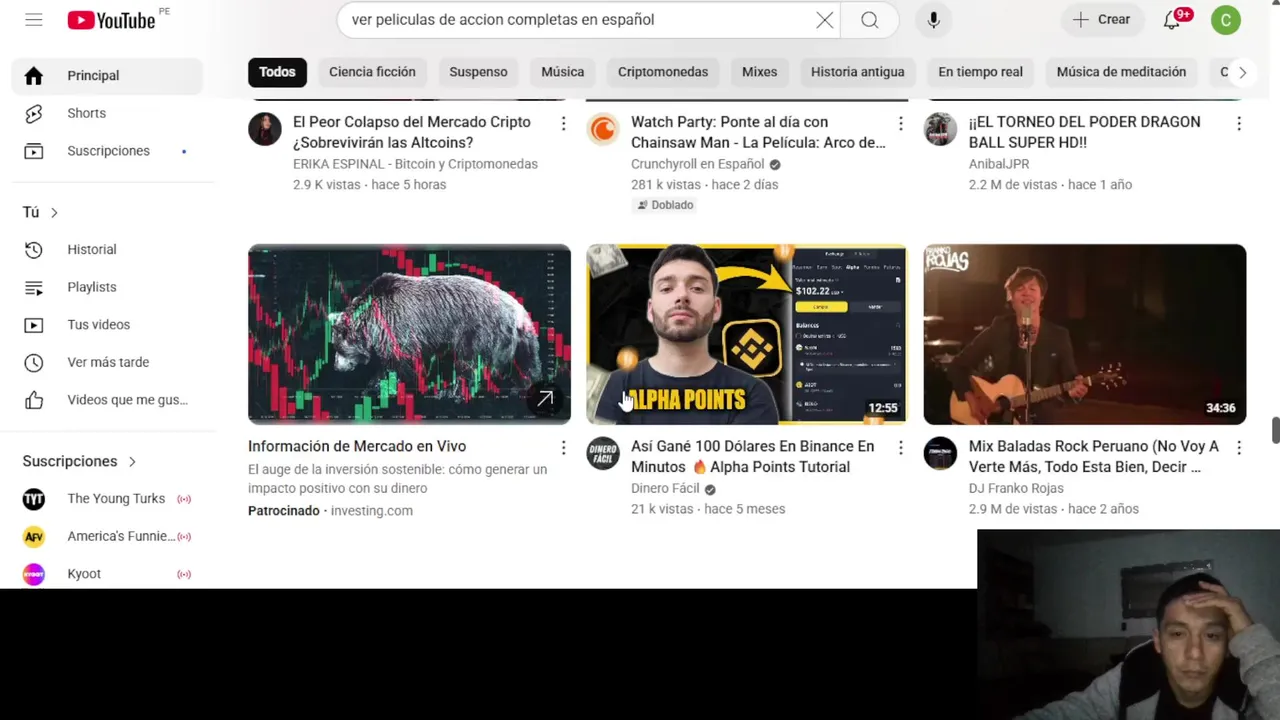Open Dinero Fácil channel avatar

tap(603, 453)
